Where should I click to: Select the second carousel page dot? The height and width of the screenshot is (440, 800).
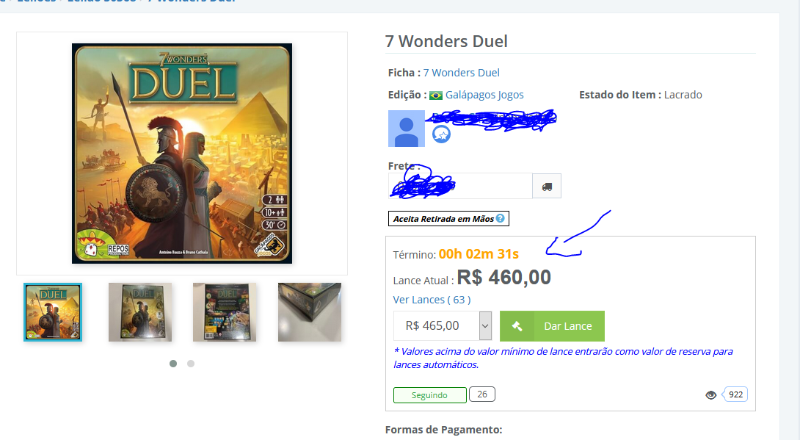coord(191,363)
